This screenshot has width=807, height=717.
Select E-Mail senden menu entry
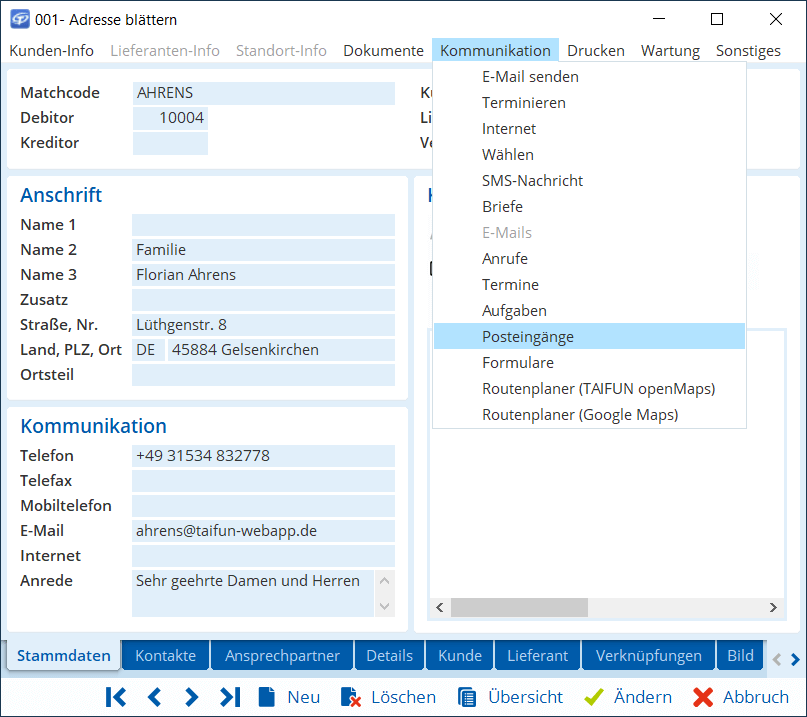(x=530, y=77)
